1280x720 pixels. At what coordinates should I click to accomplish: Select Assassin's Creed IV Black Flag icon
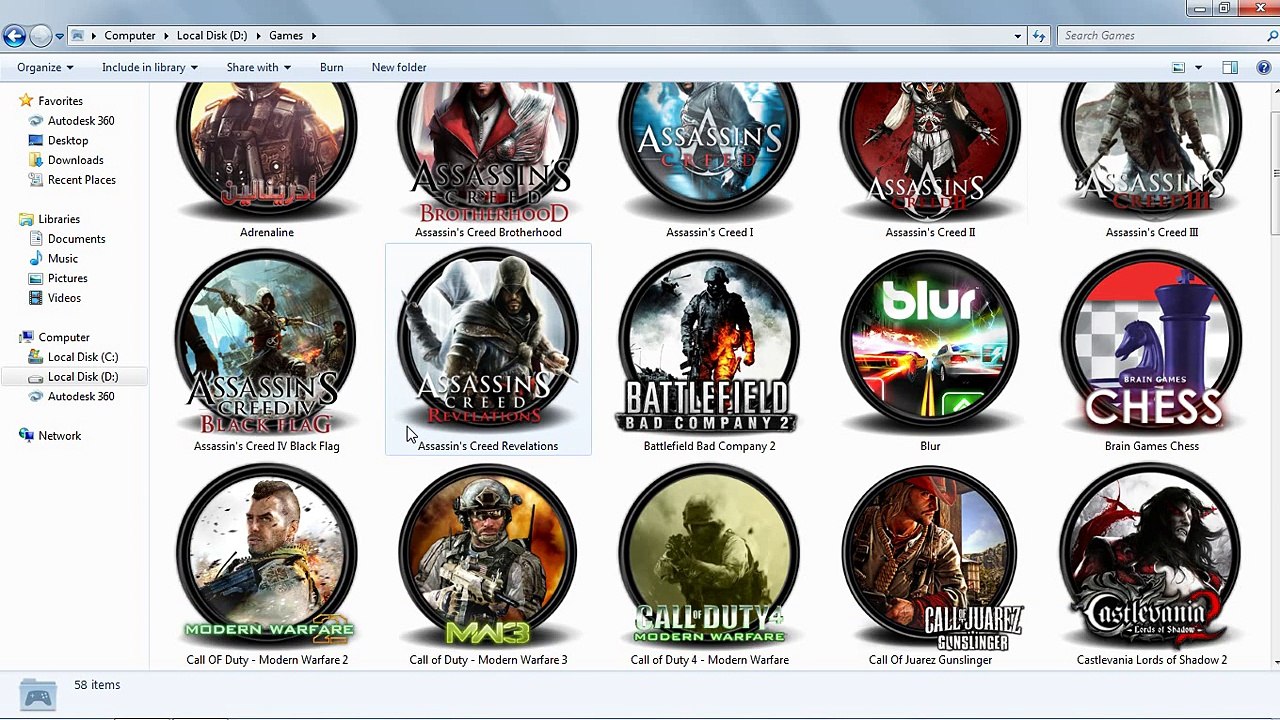tap(267, 342)
